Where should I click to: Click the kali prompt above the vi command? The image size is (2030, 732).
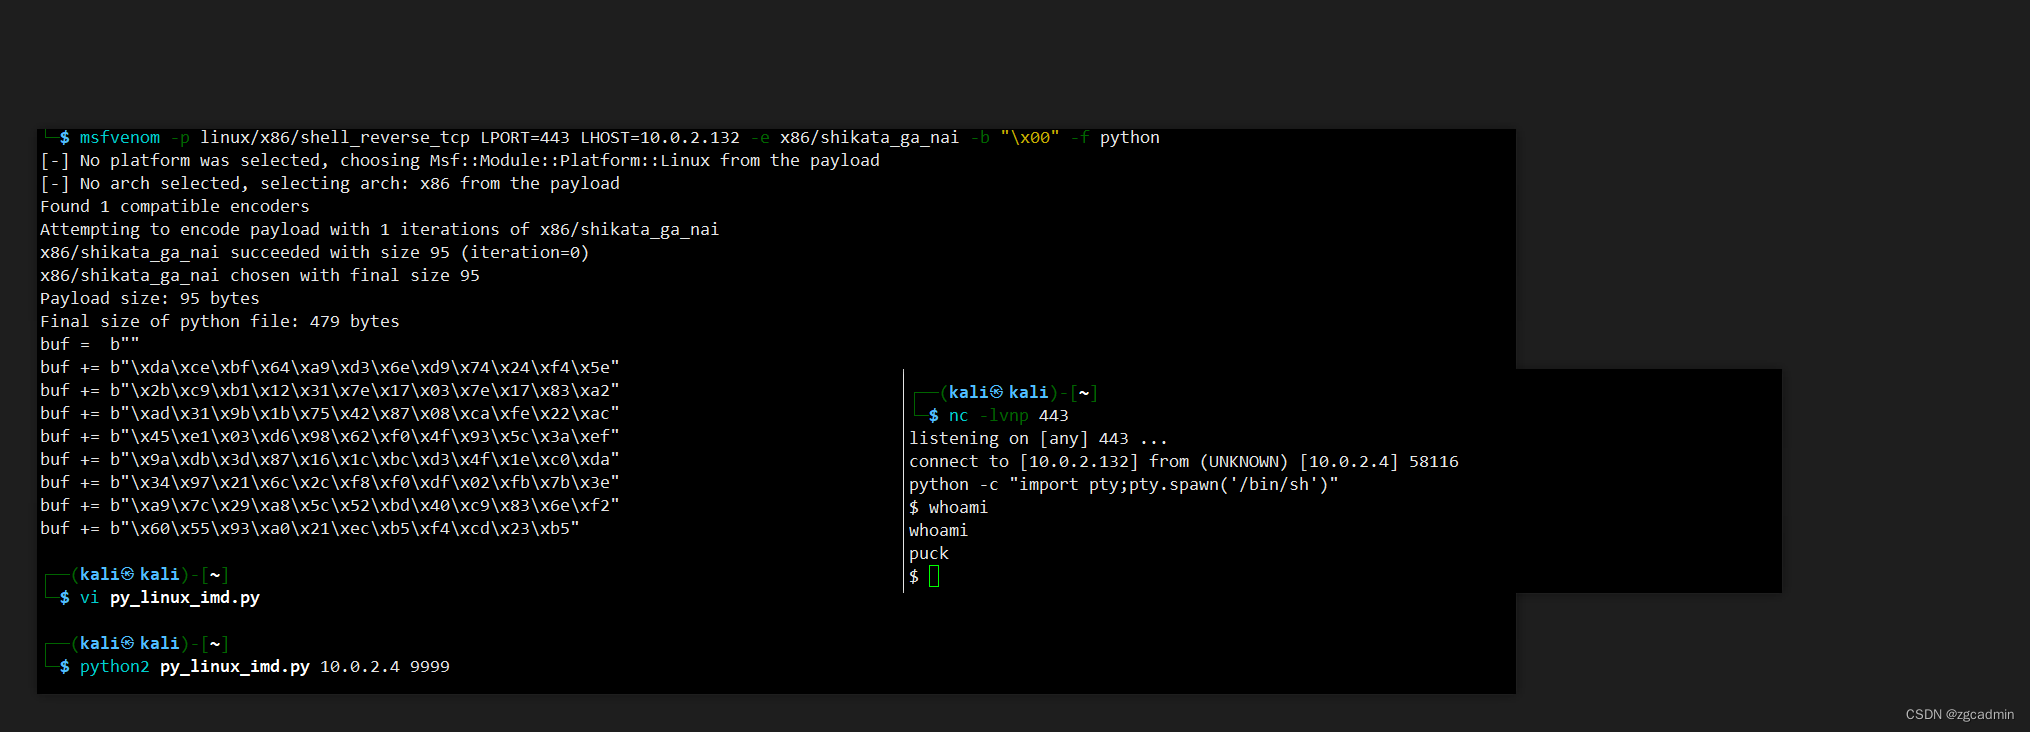[137, 575]
